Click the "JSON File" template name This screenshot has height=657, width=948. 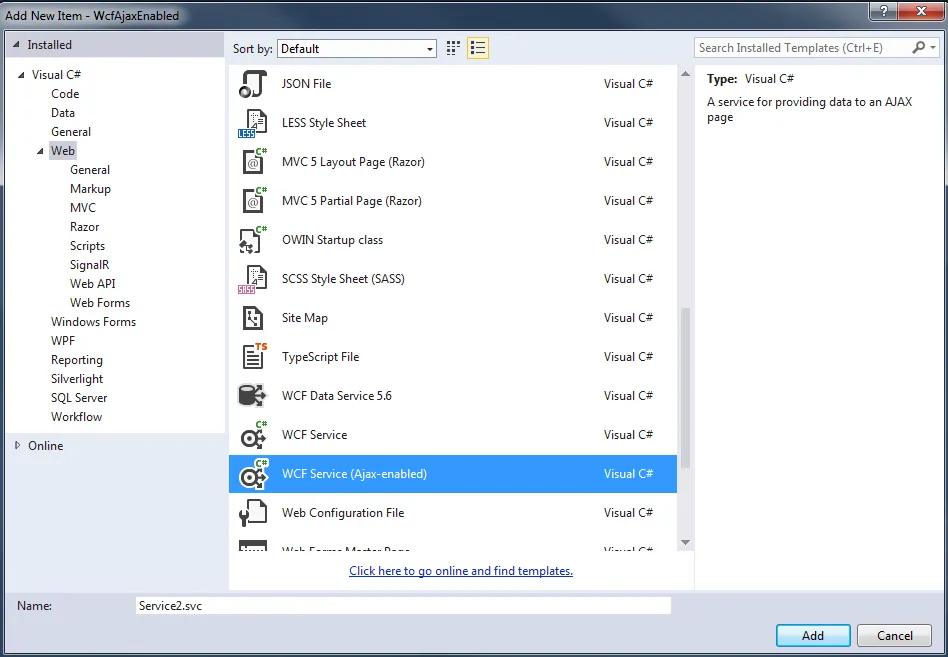coord(307,84)
